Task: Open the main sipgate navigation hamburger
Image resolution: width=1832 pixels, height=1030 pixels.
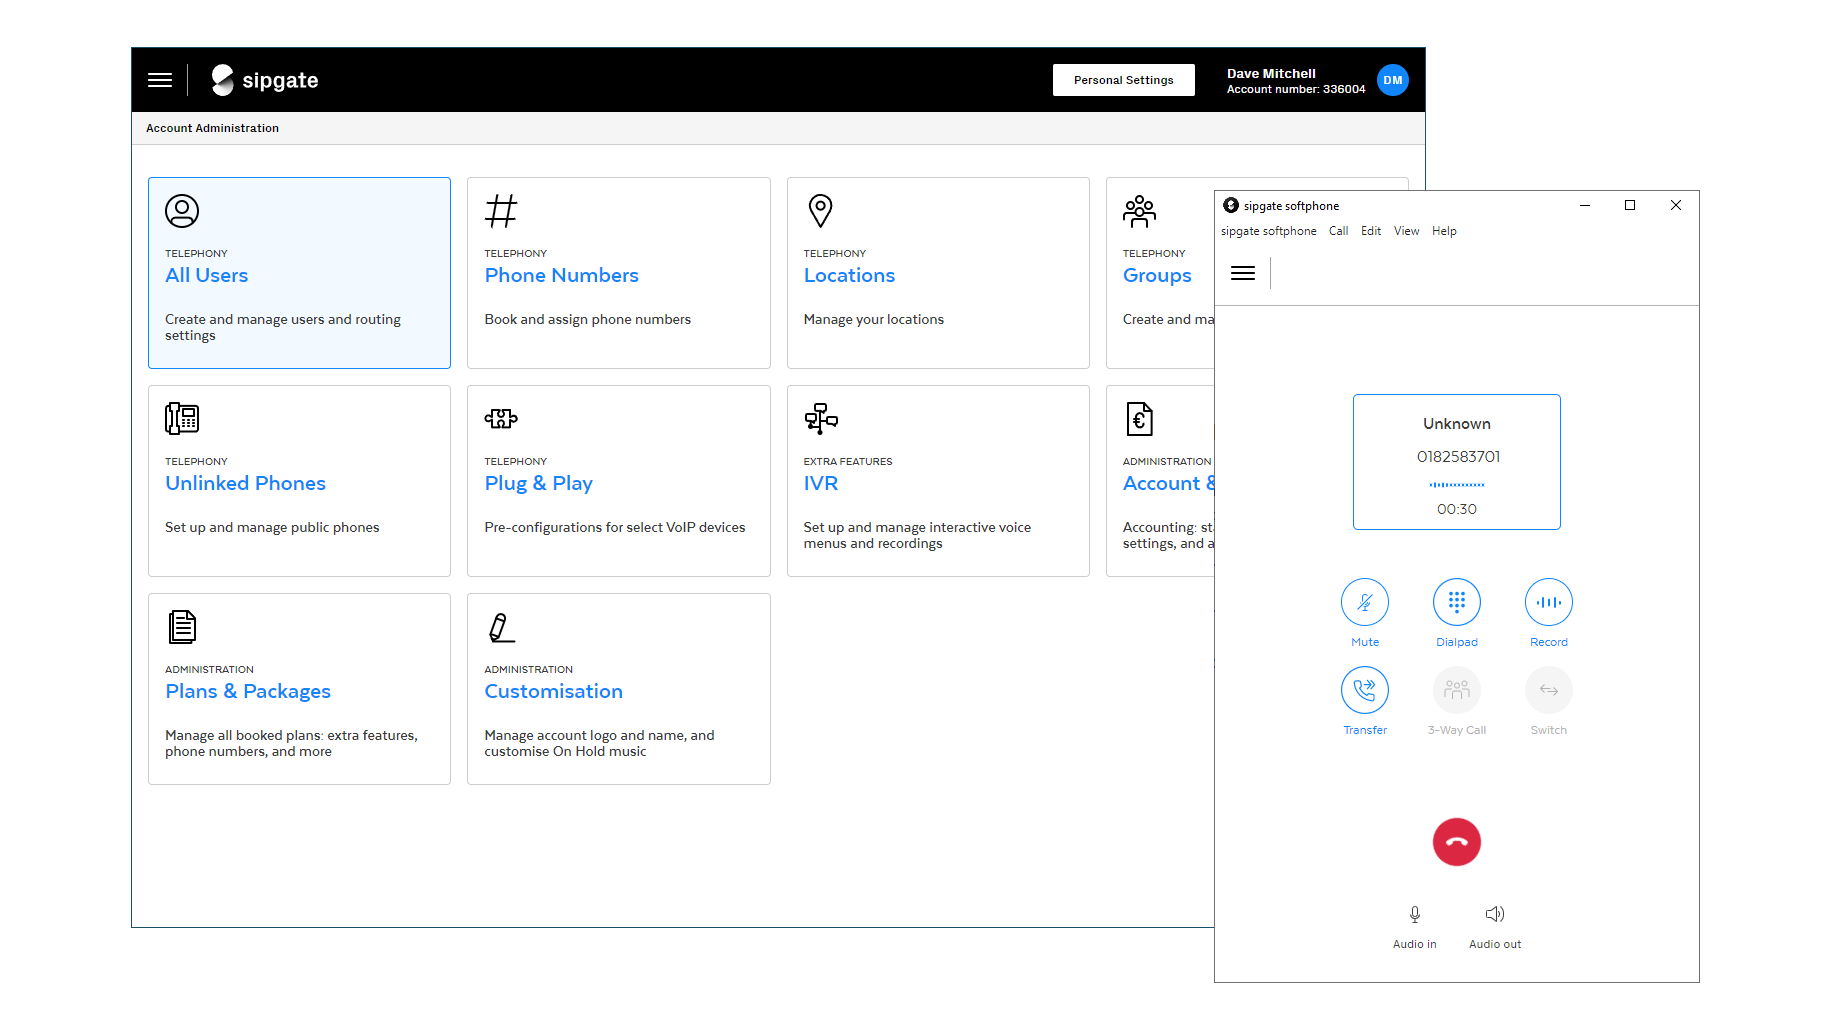Action: tap(159, 80)
